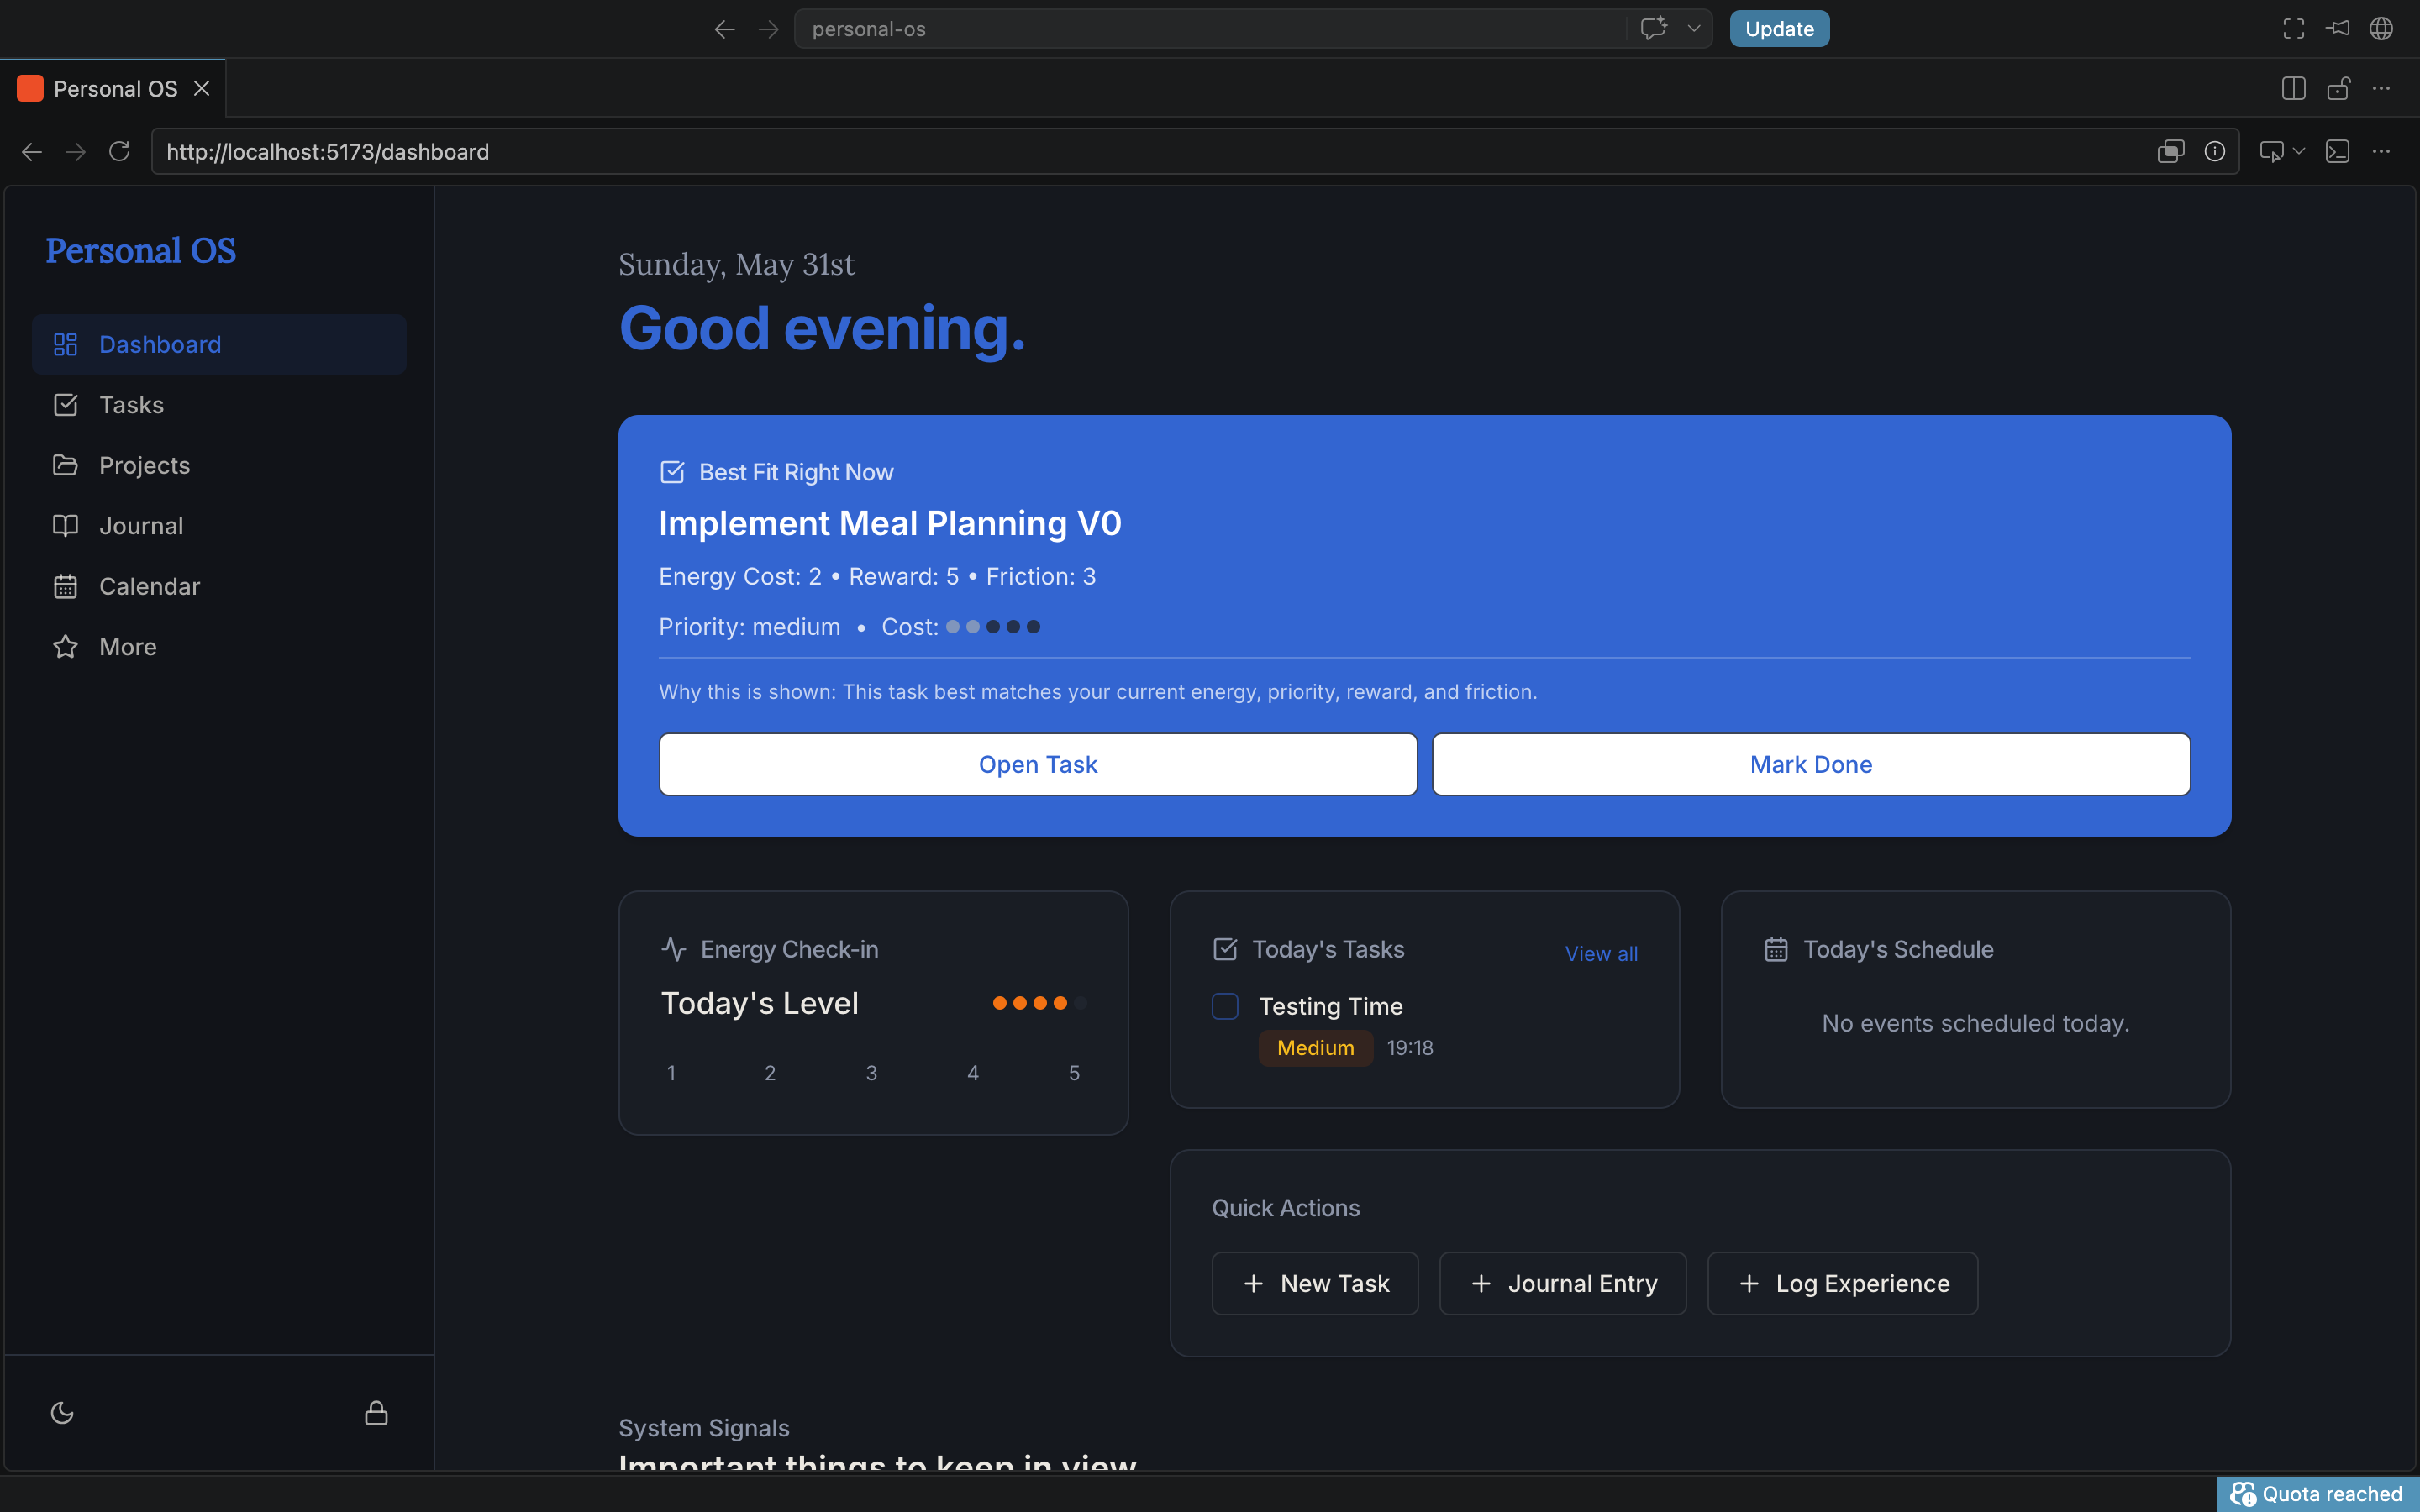
Task: Set energy level to 3
Action: click(871, 1073)
